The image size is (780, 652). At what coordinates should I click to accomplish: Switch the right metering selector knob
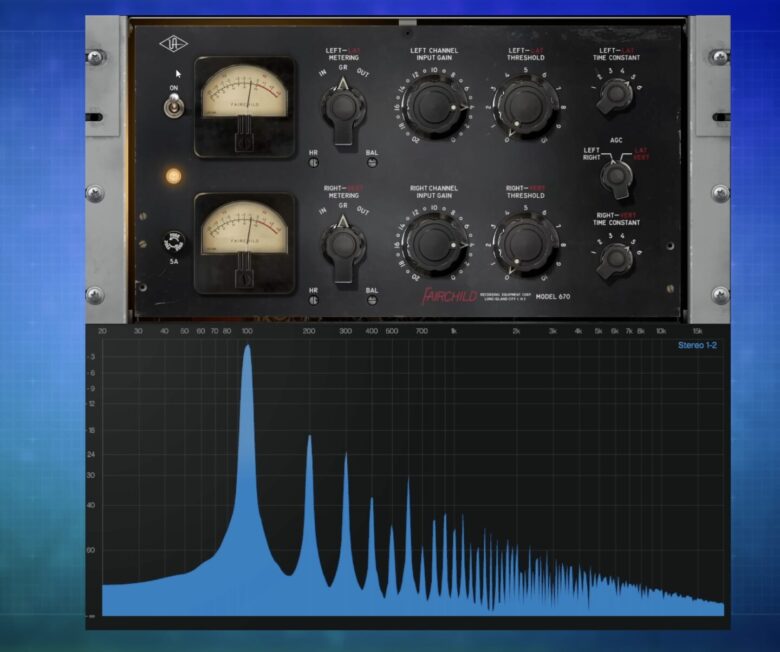[343, 245]
